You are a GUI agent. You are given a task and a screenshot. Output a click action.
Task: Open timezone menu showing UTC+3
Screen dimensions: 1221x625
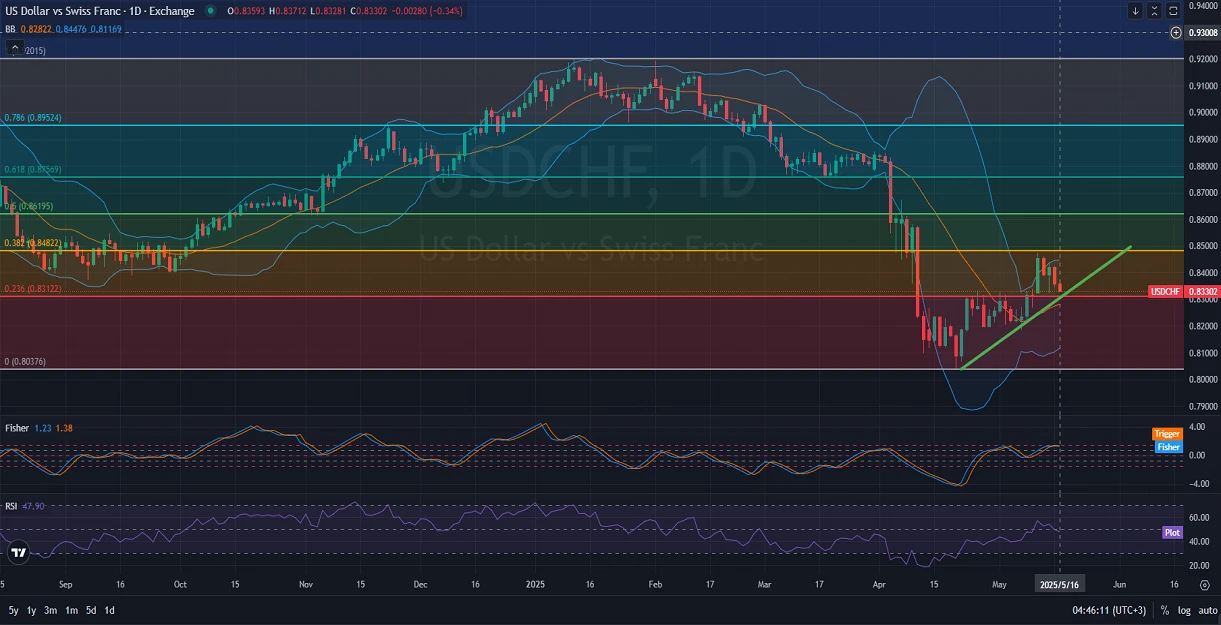(1108, 610)
